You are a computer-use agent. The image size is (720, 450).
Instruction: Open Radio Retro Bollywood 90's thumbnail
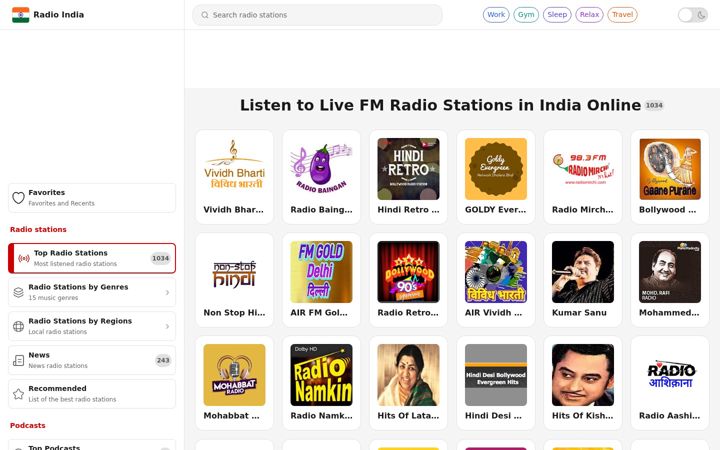coord(408,272)
